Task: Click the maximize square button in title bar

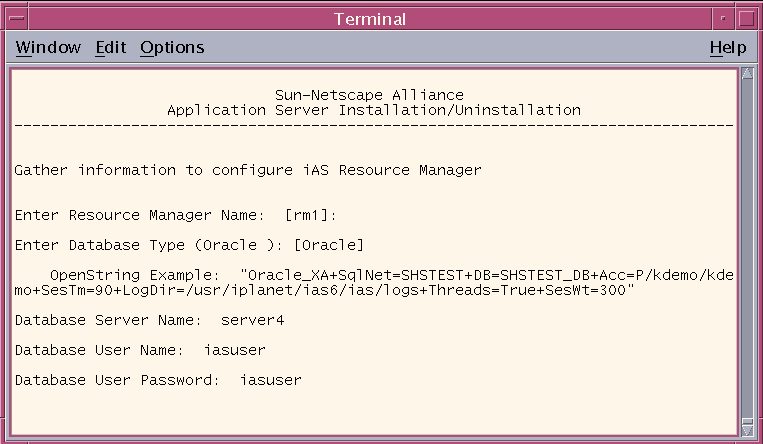Action: (746, 18)
